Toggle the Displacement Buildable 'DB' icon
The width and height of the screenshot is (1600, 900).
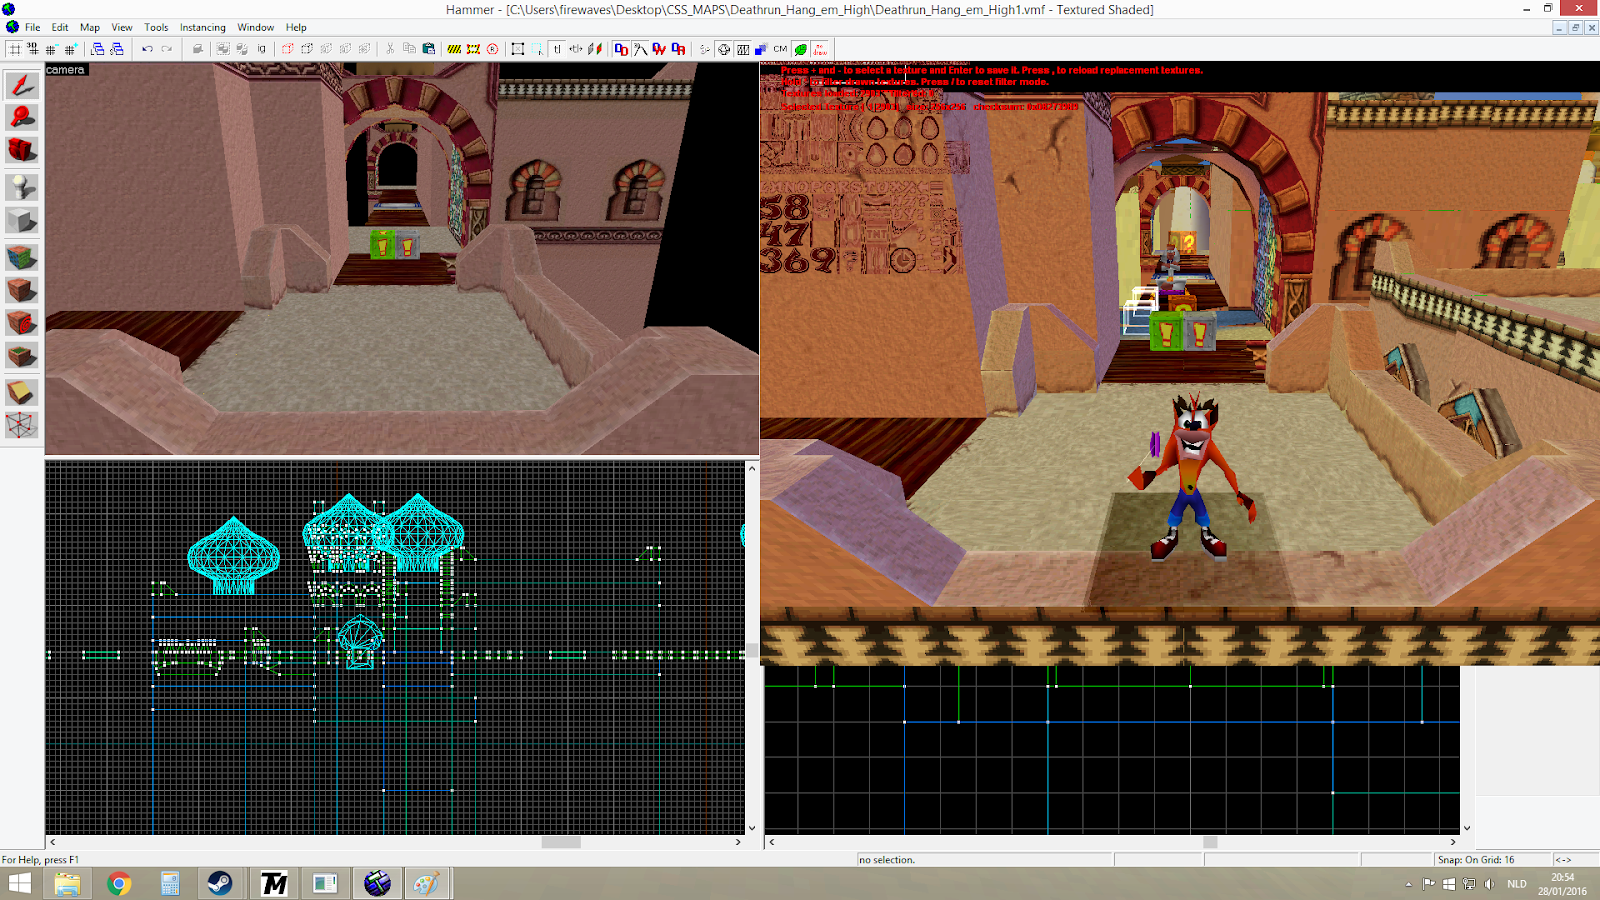(679, 49)
